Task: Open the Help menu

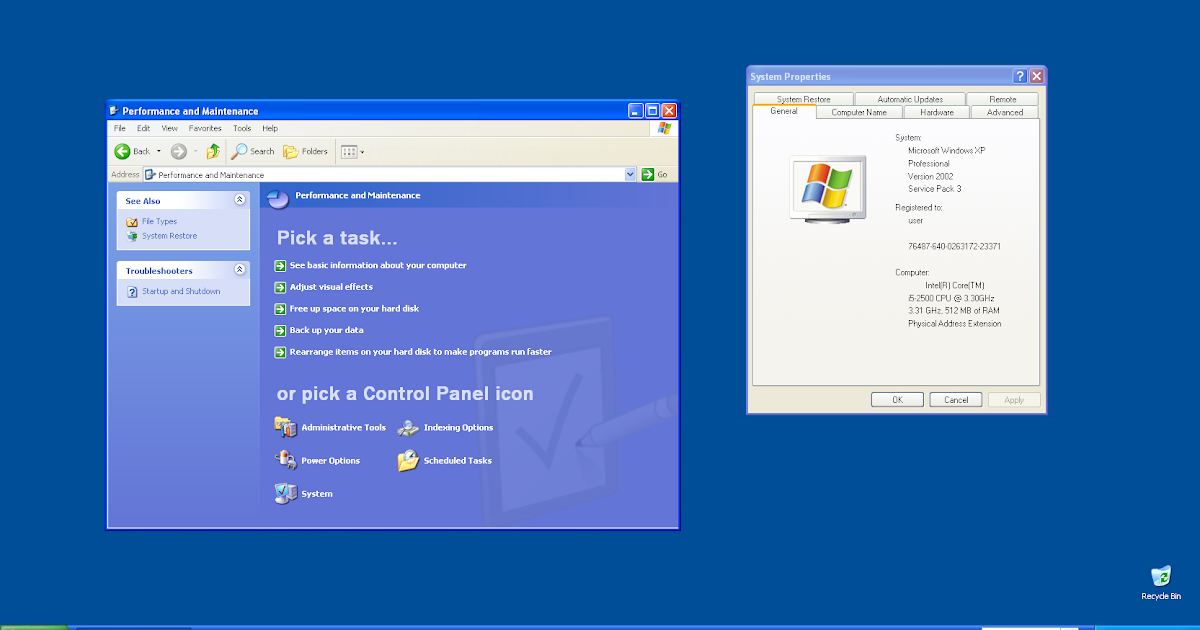Action: pyautogui.click(x=270, y=128)
